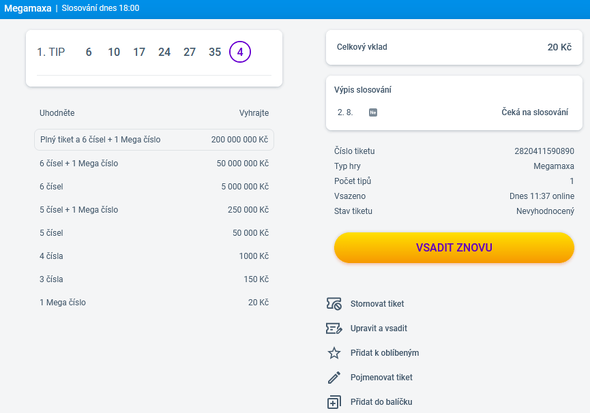Click the Počet tipů label
The image size is (590, 413).
coord(353,181)
